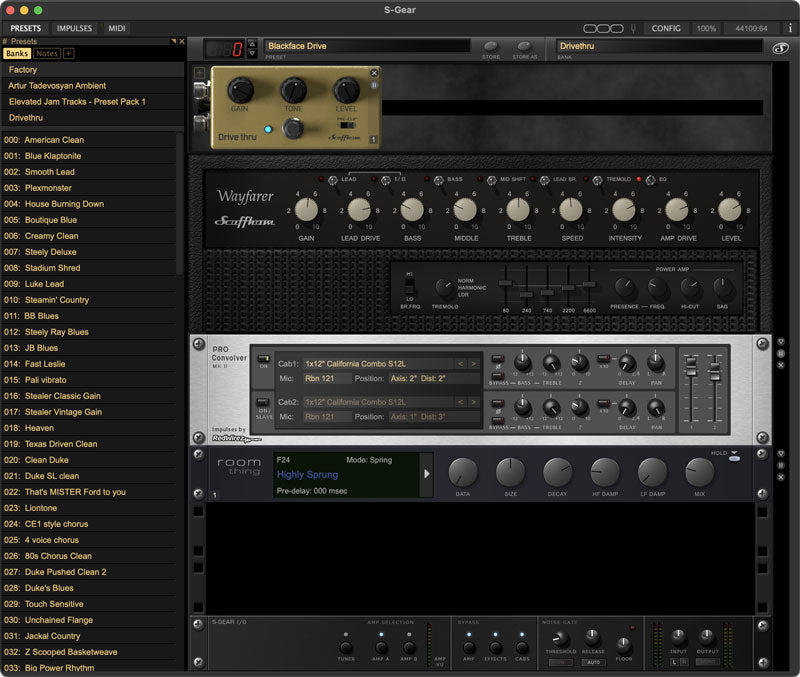The width and height of the screenshot is (800, 677).
Task: Open the MIDI tab
Action: click(x=117, y=29)
